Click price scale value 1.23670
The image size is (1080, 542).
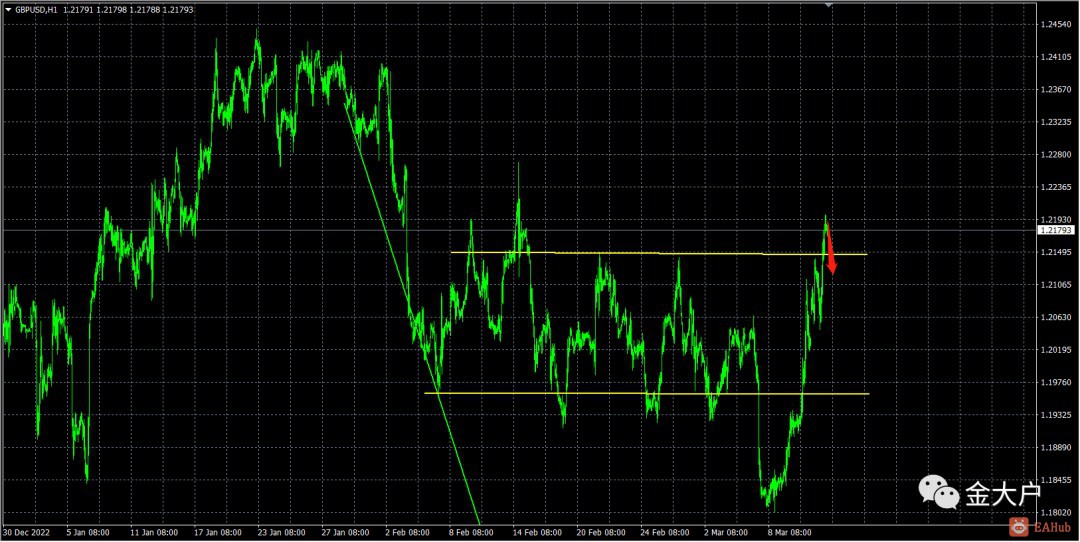pos(1057,90)
